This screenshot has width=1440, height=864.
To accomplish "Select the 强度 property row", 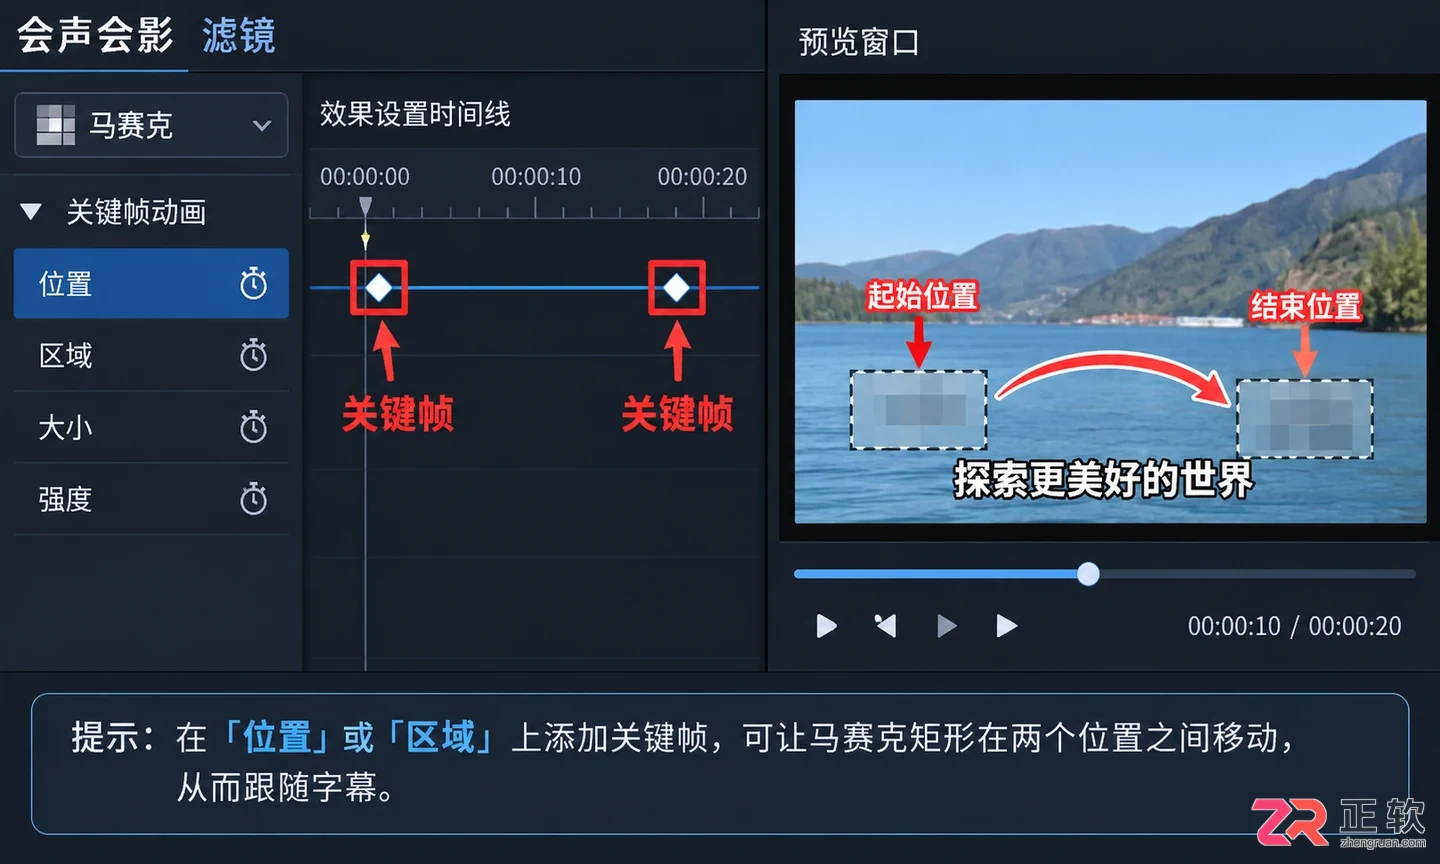I will (x=151, y=499).
